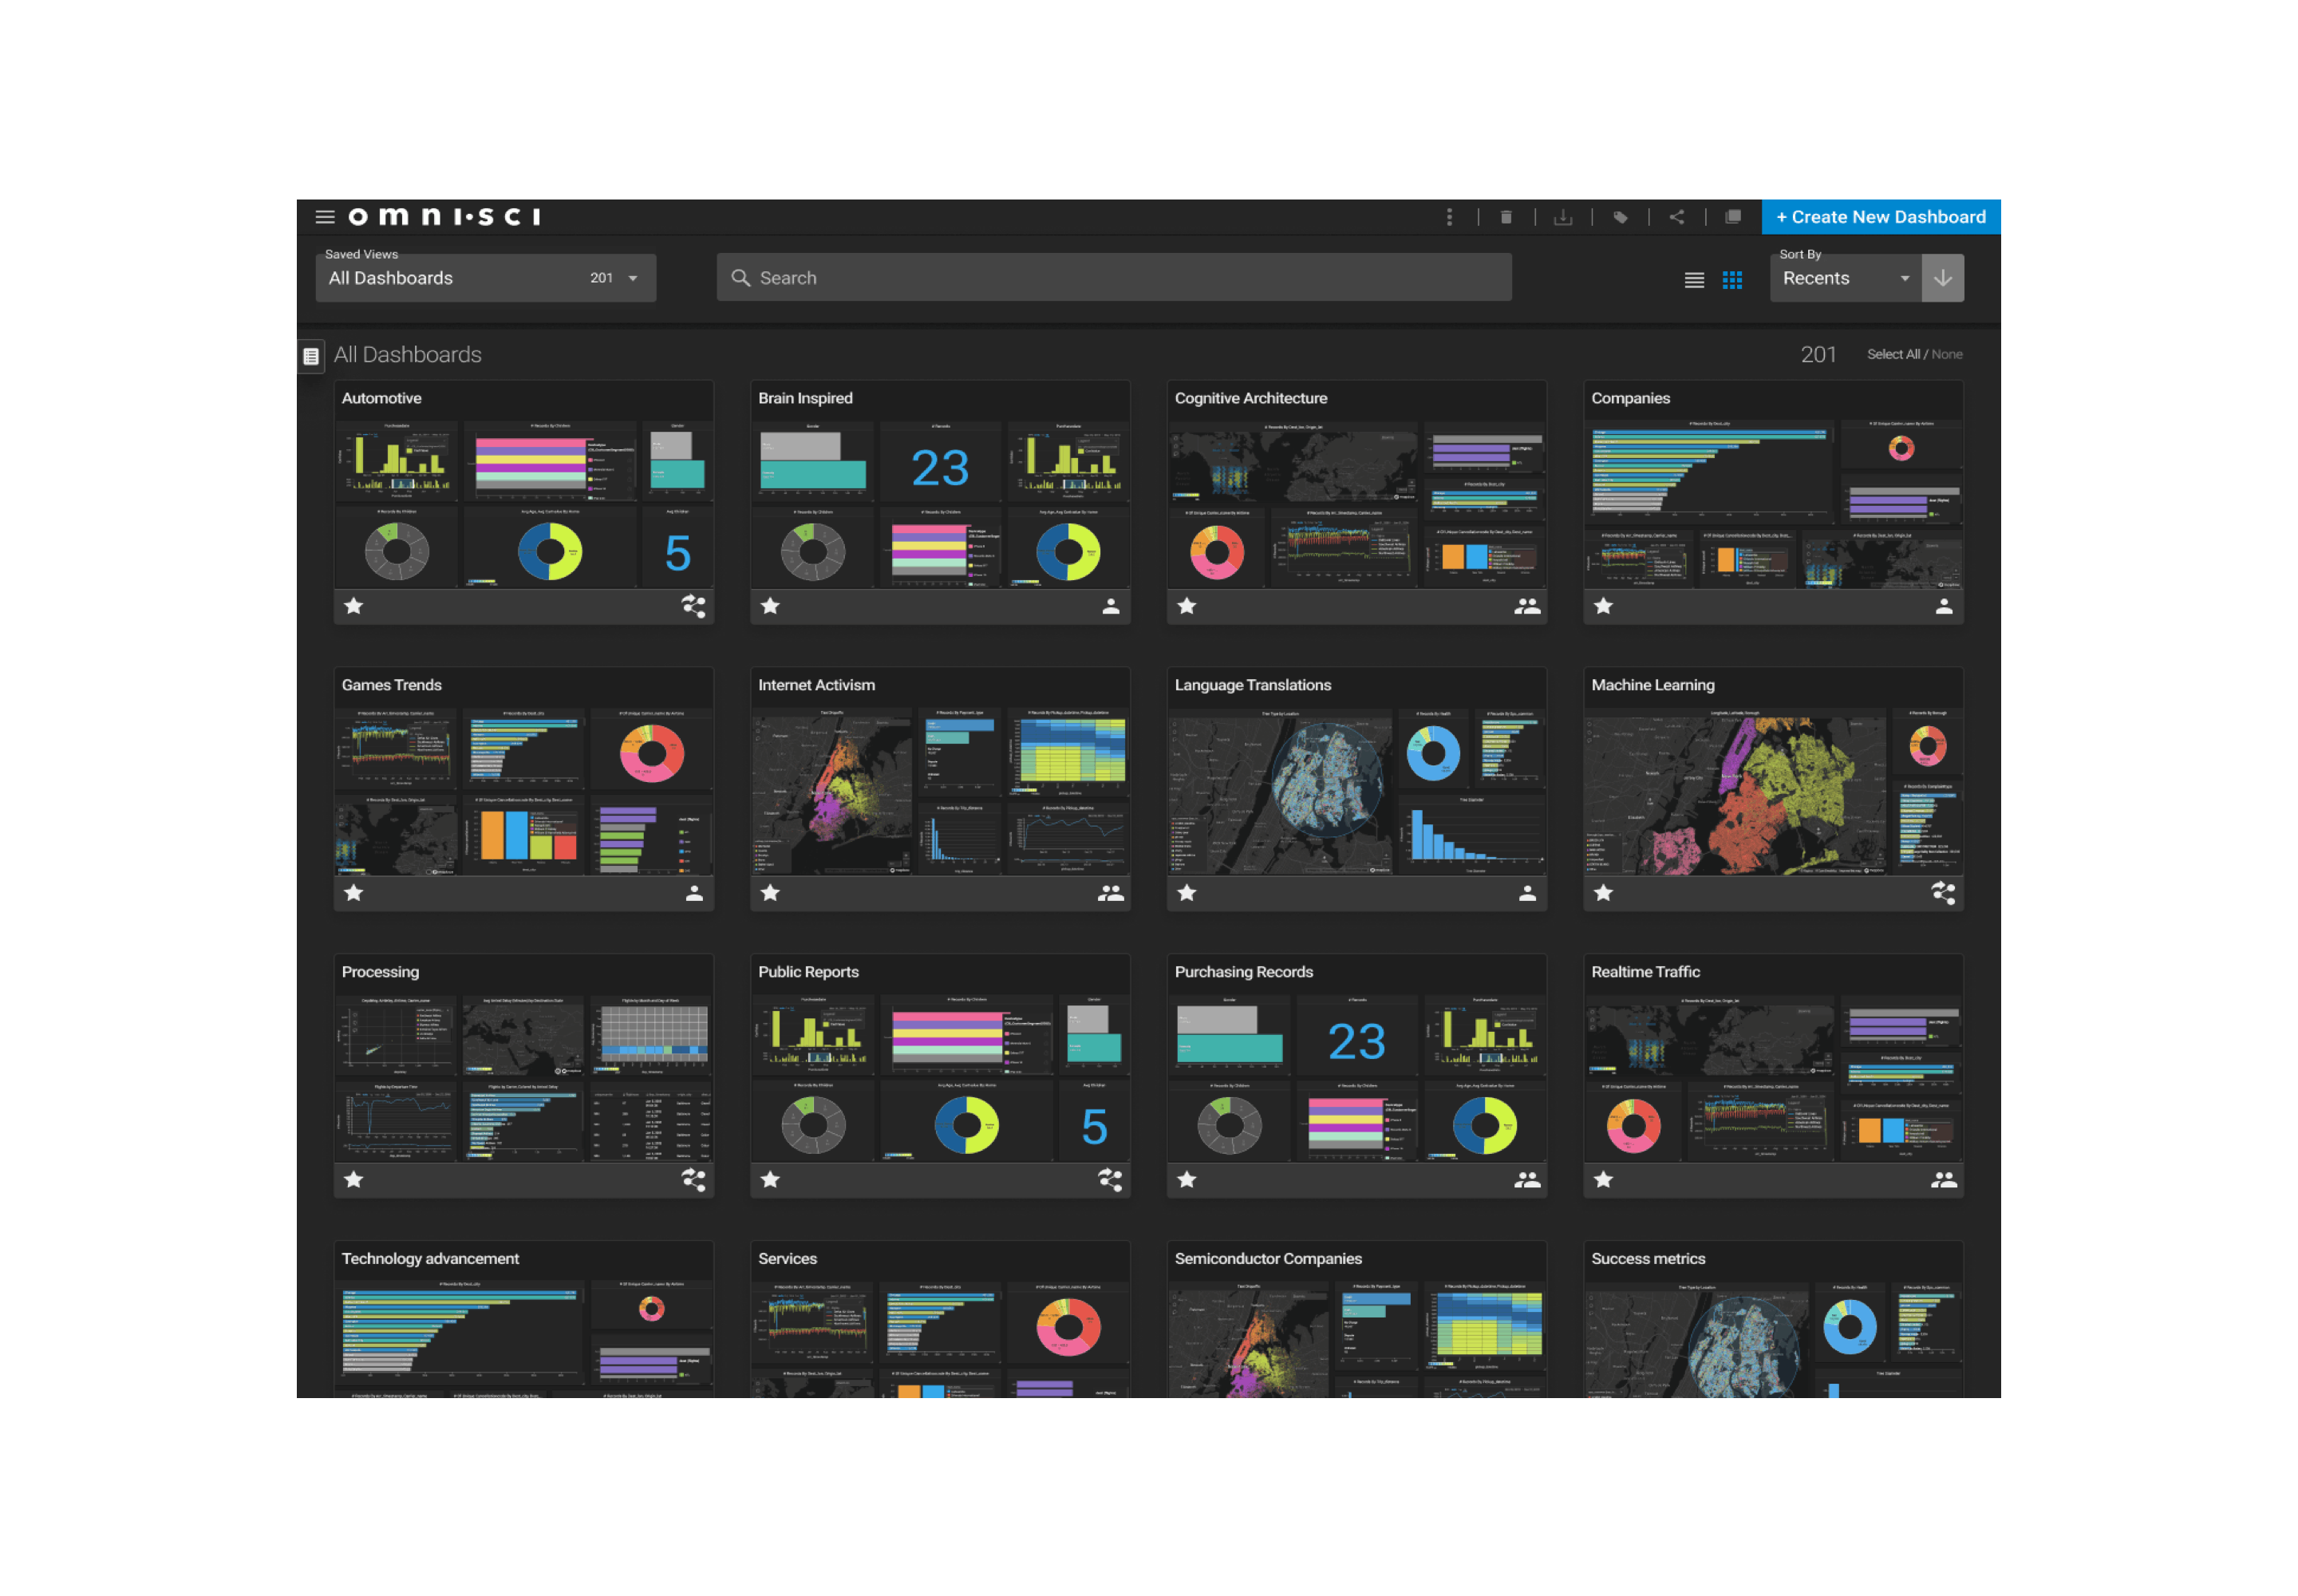Click the OmniSci logo in the header
Image resolution: width=2298 pixels, height=1596 pixels.
443,216
